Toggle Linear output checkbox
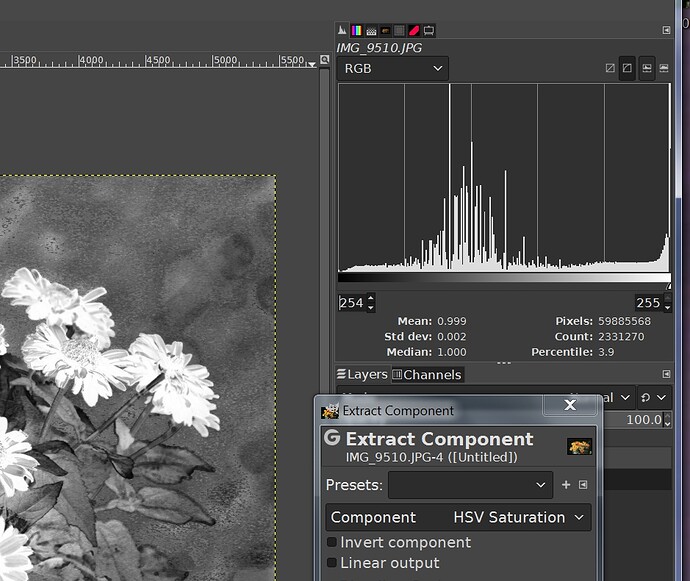 (x=332, y=563)
